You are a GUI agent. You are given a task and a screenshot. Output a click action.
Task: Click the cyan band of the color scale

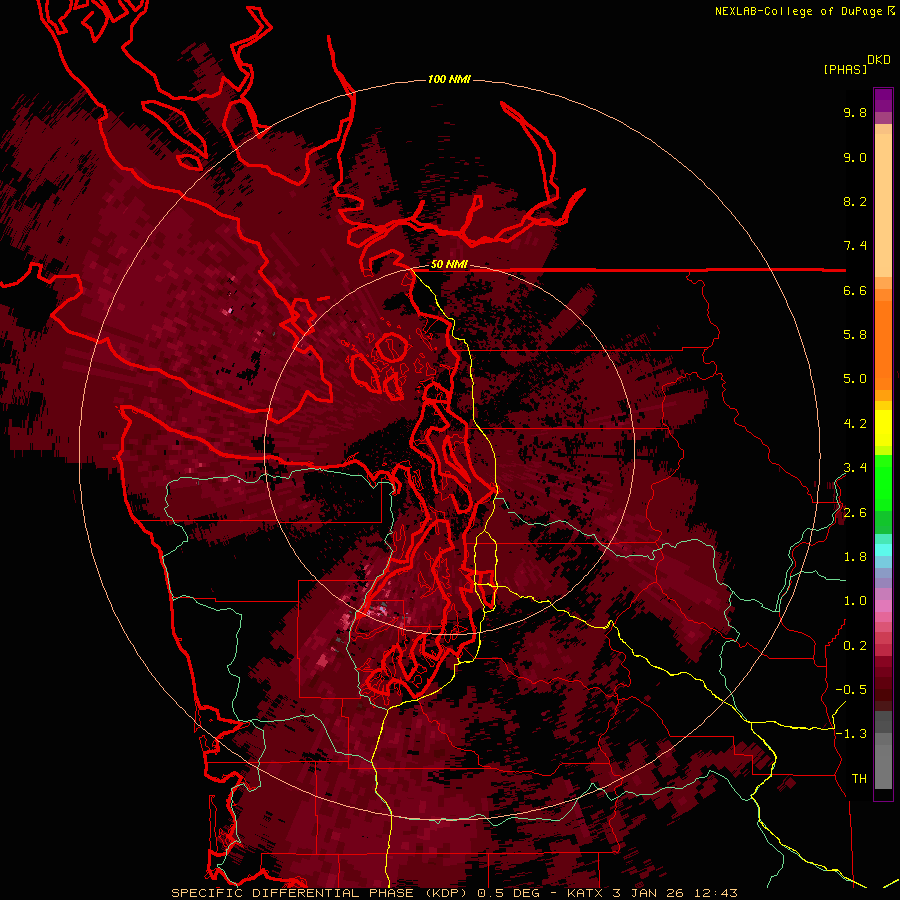click(883, 550)
